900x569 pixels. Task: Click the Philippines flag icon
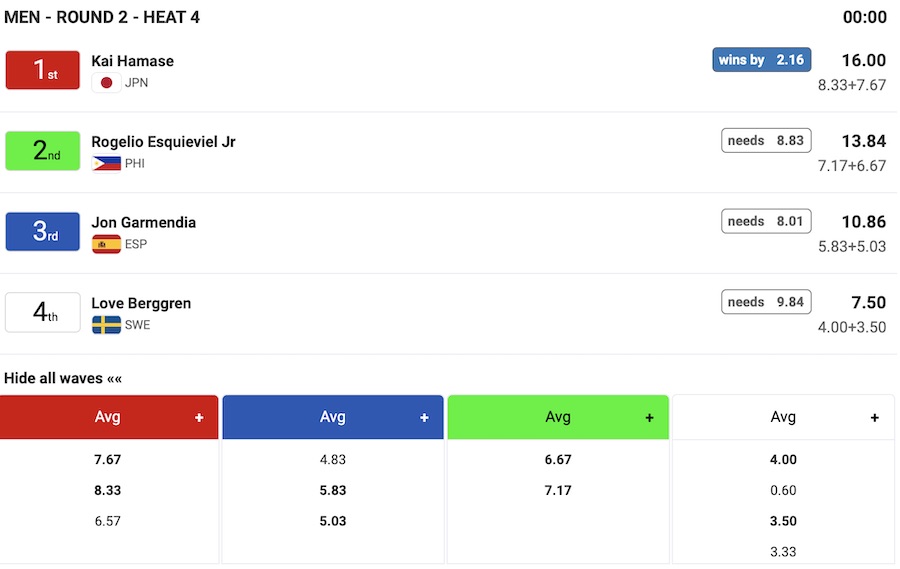click(x=106, y=164)
